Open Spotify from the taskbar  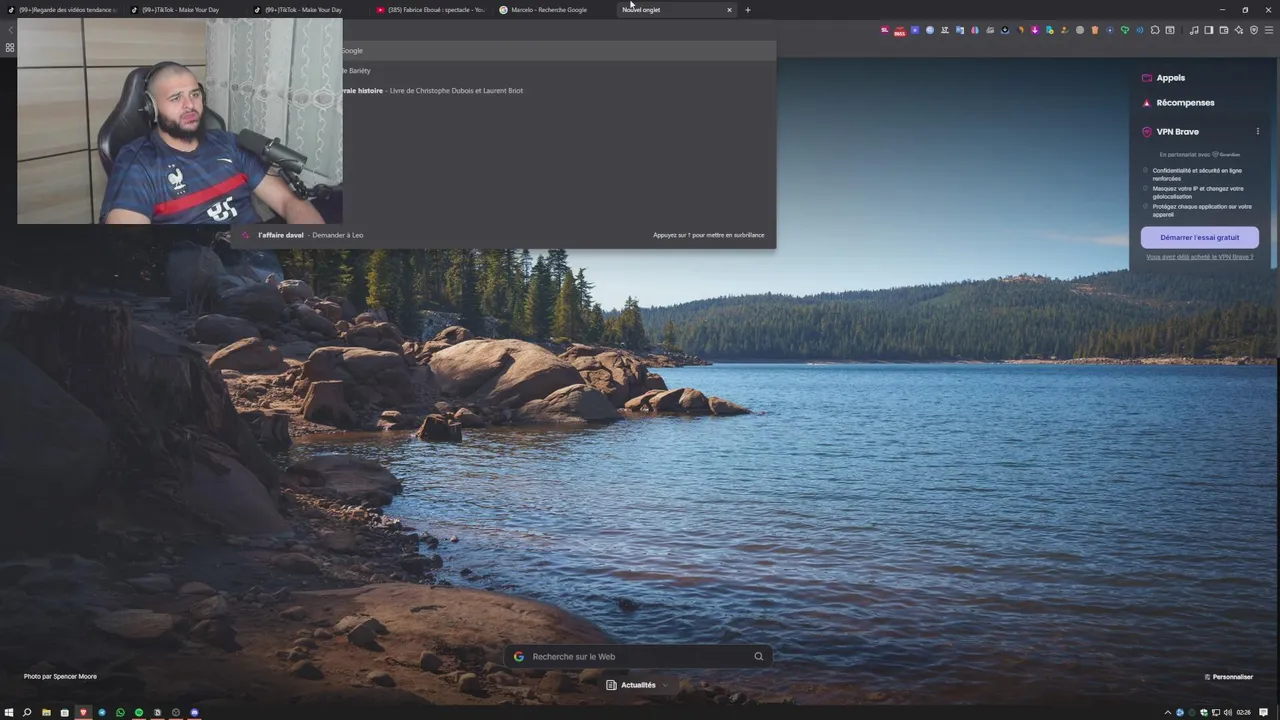pyautogui.click(x=139, y=712)
